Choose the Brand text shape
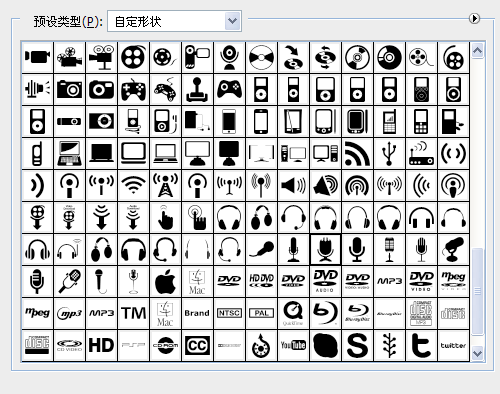 pyautogui.click(x=197, y=313)
